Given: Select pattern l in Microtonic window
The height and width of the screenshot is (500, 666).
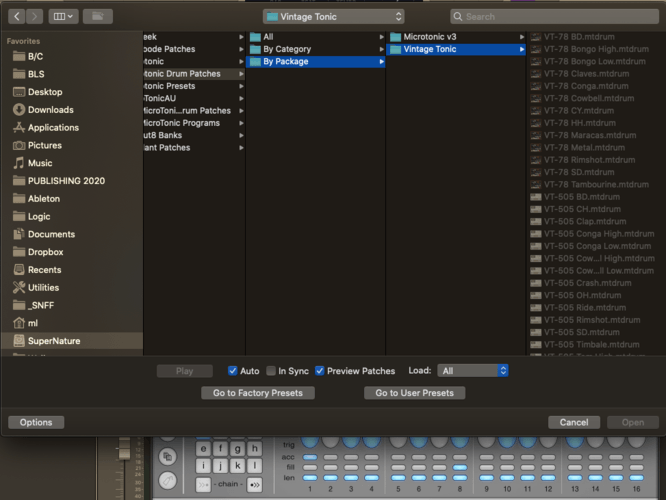Looking at the screenshot, I should tap(254, 466).
